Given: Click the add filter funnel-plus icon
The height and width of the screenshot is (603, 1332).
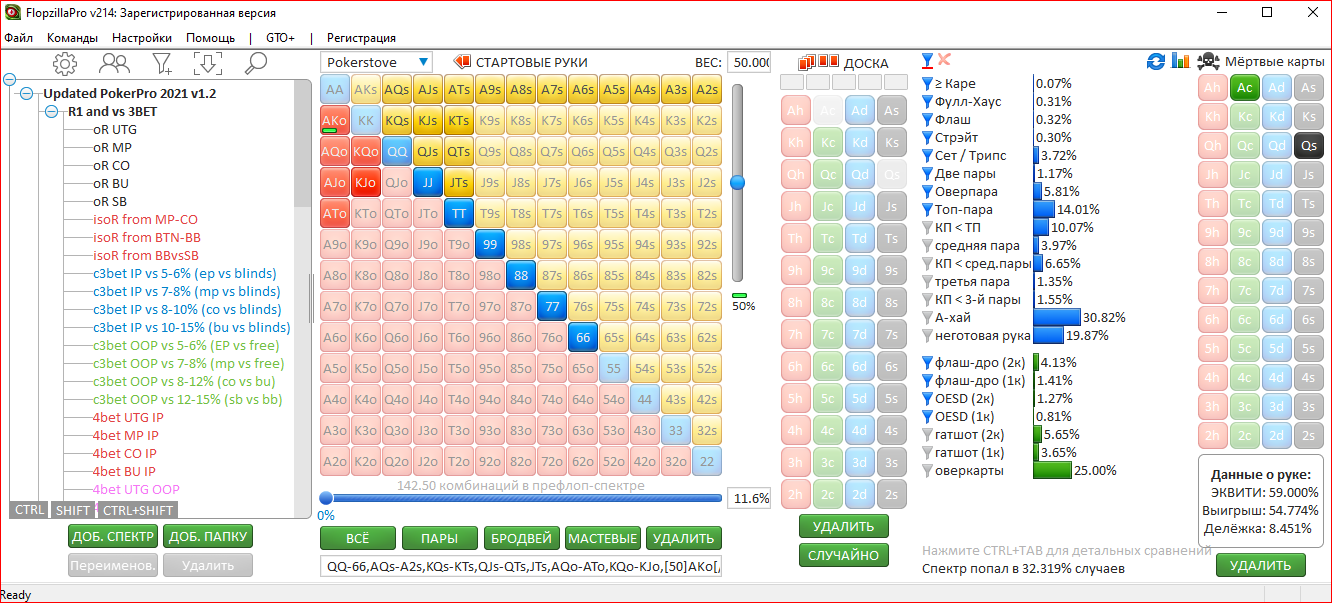Looking at the screenshot, I should pyautogui.click(x=162, y=64).
